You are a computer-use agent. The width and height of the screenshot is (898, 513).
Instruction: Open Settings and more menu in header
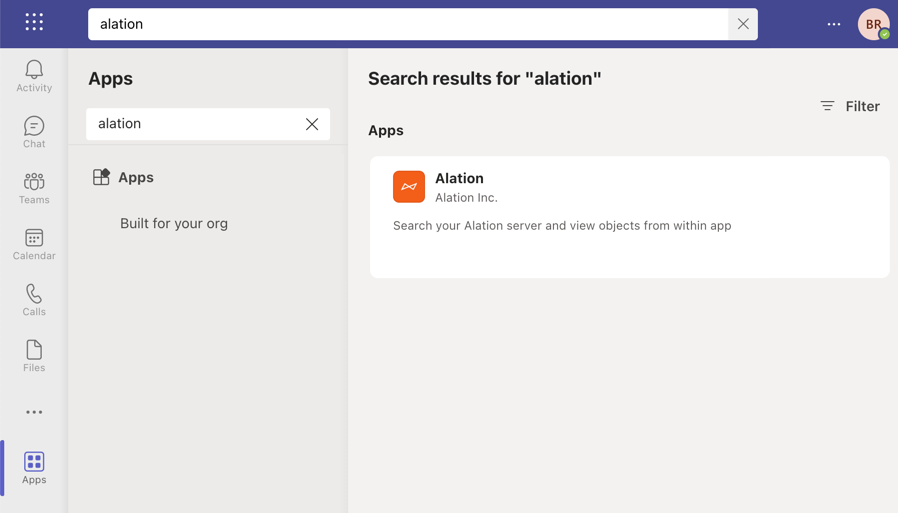pos(834,24)
